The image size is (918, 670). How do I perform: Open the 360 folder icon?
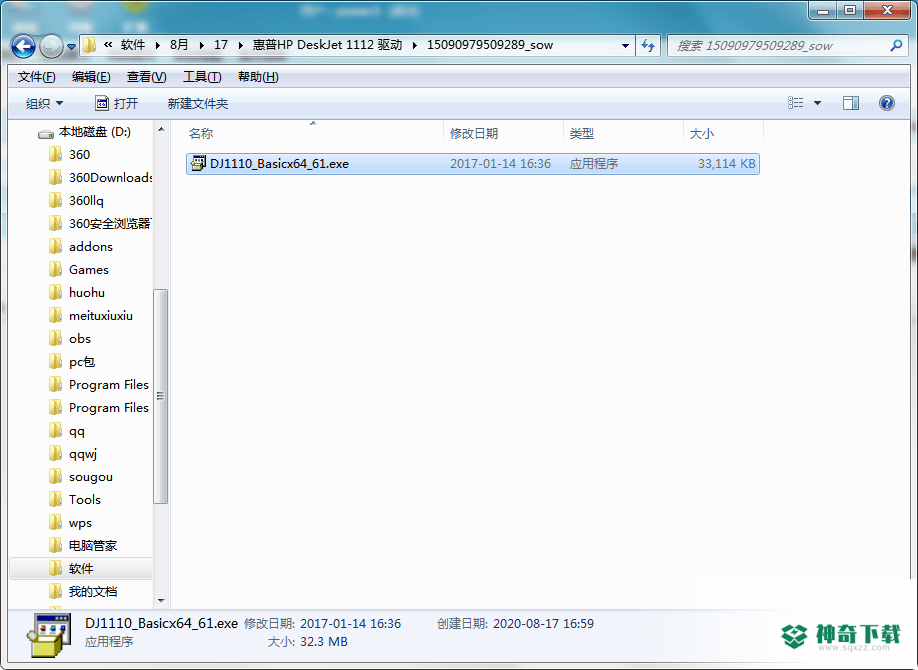[x=55, y=155]
